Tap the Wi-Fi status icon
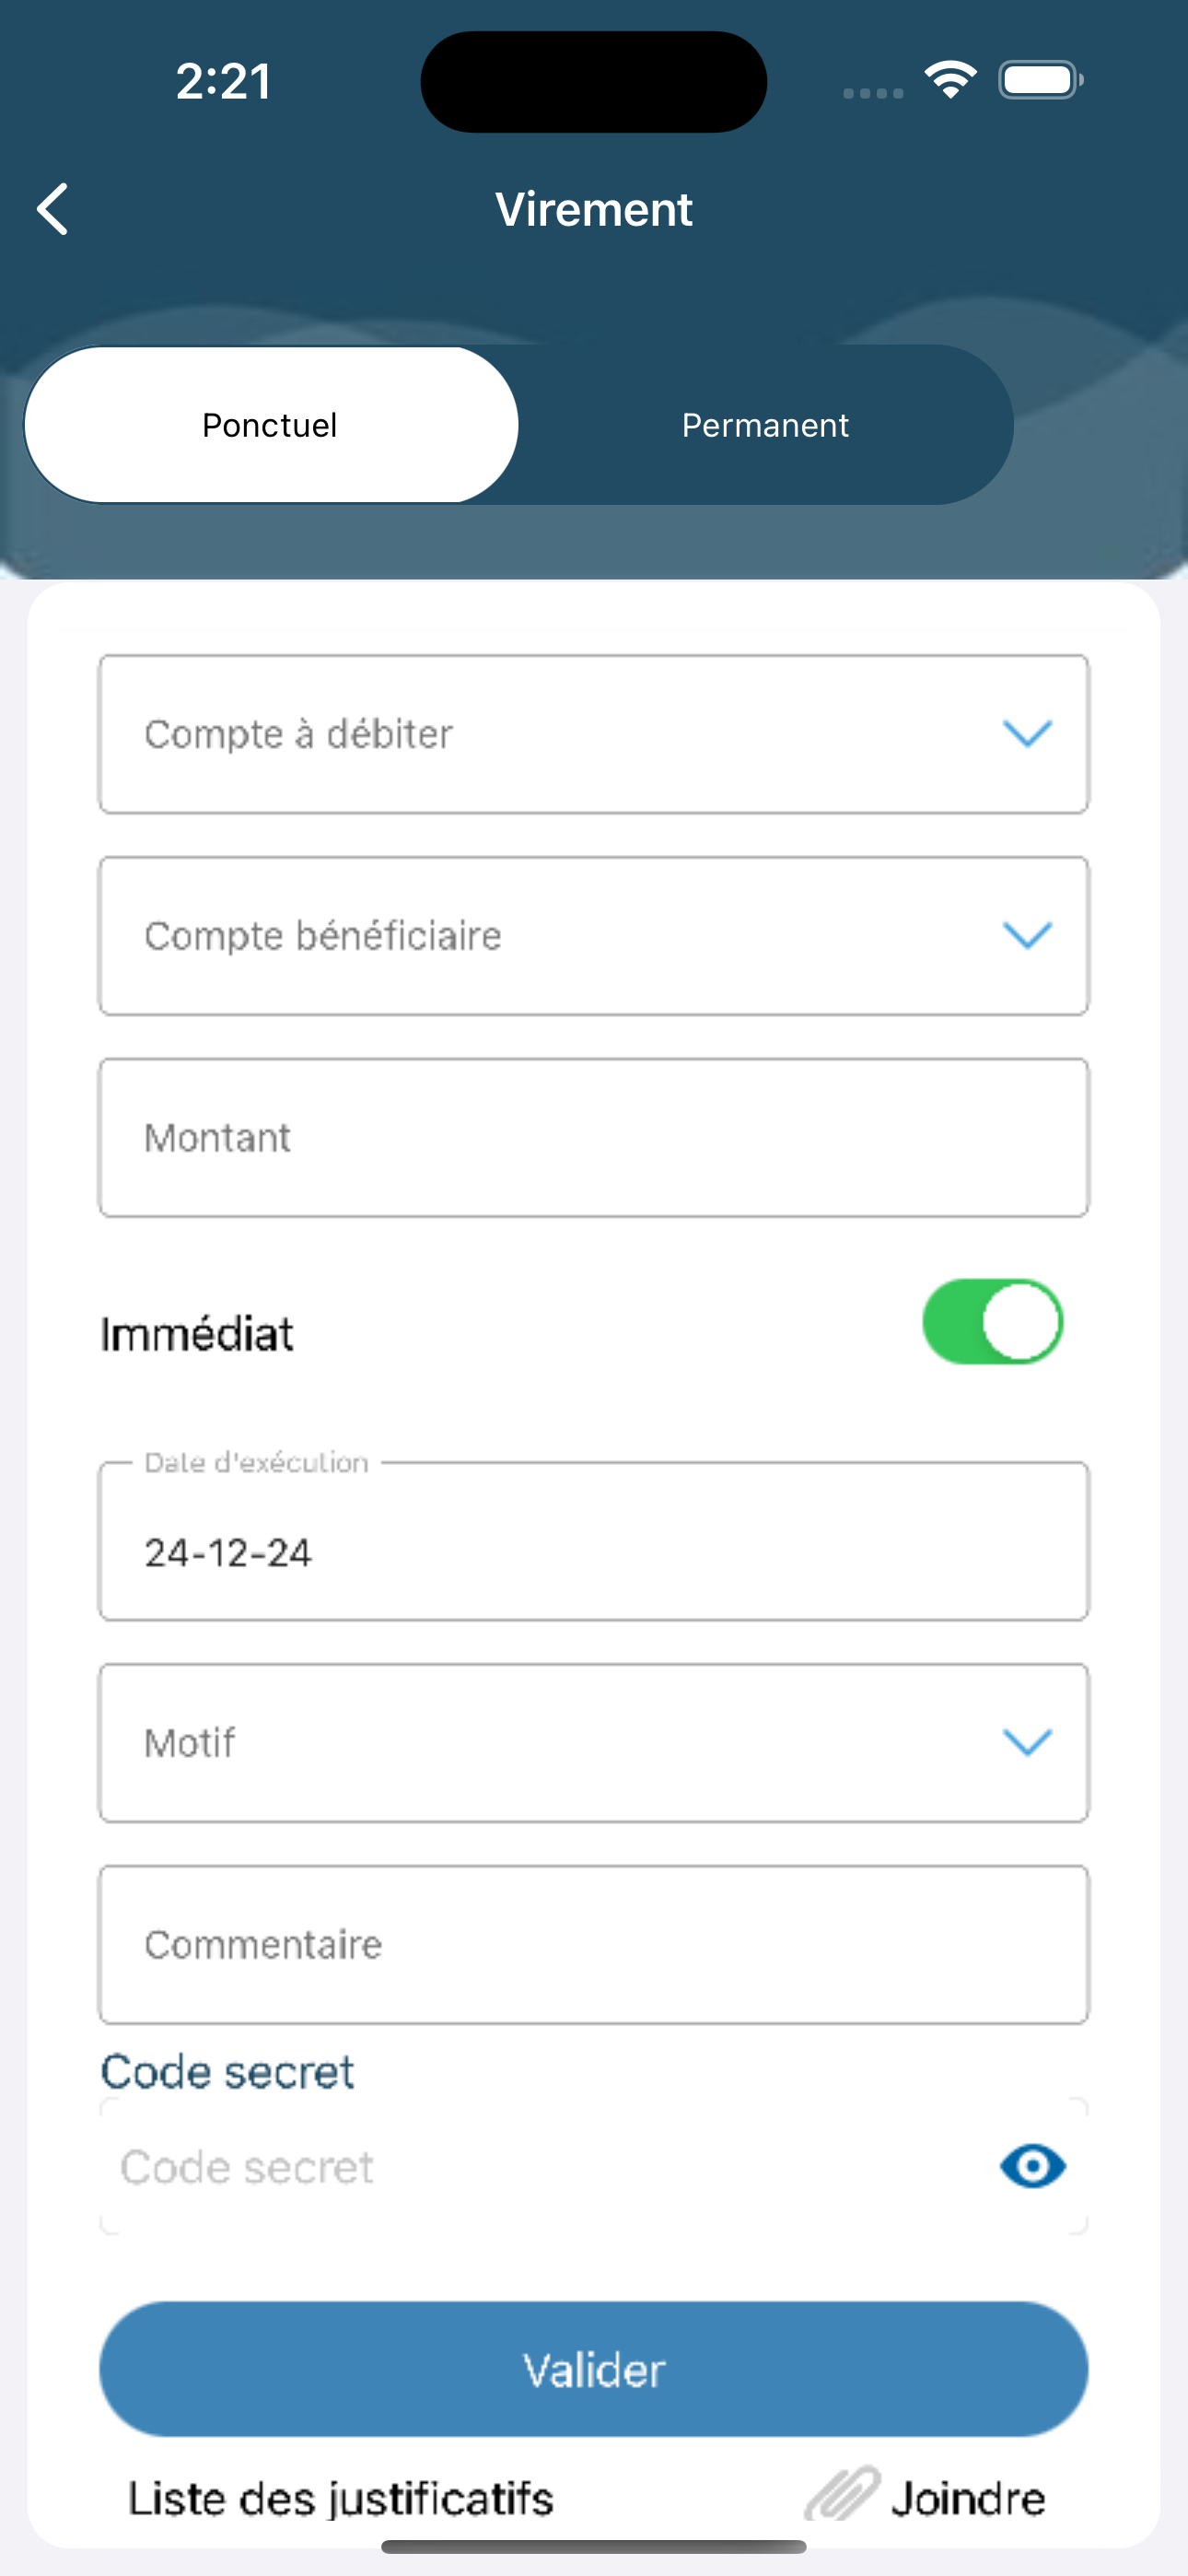Image resolution: width=1188 pixels, height=2576 pixels. click(x=950, y=80)
